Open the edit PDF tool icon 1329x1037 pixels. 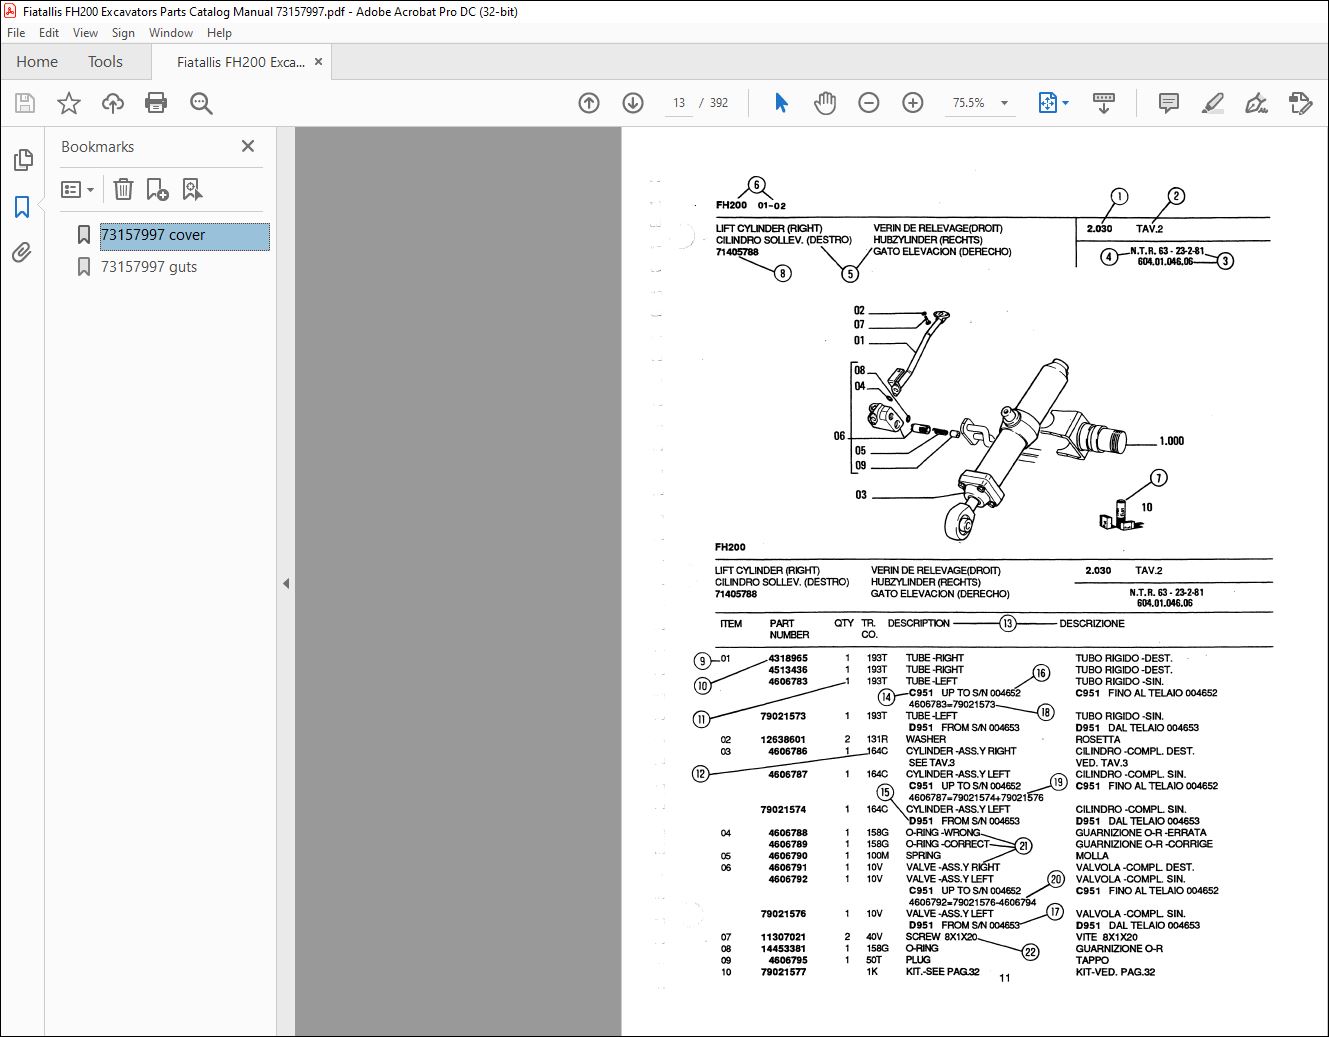click(x=1300, y=103)
